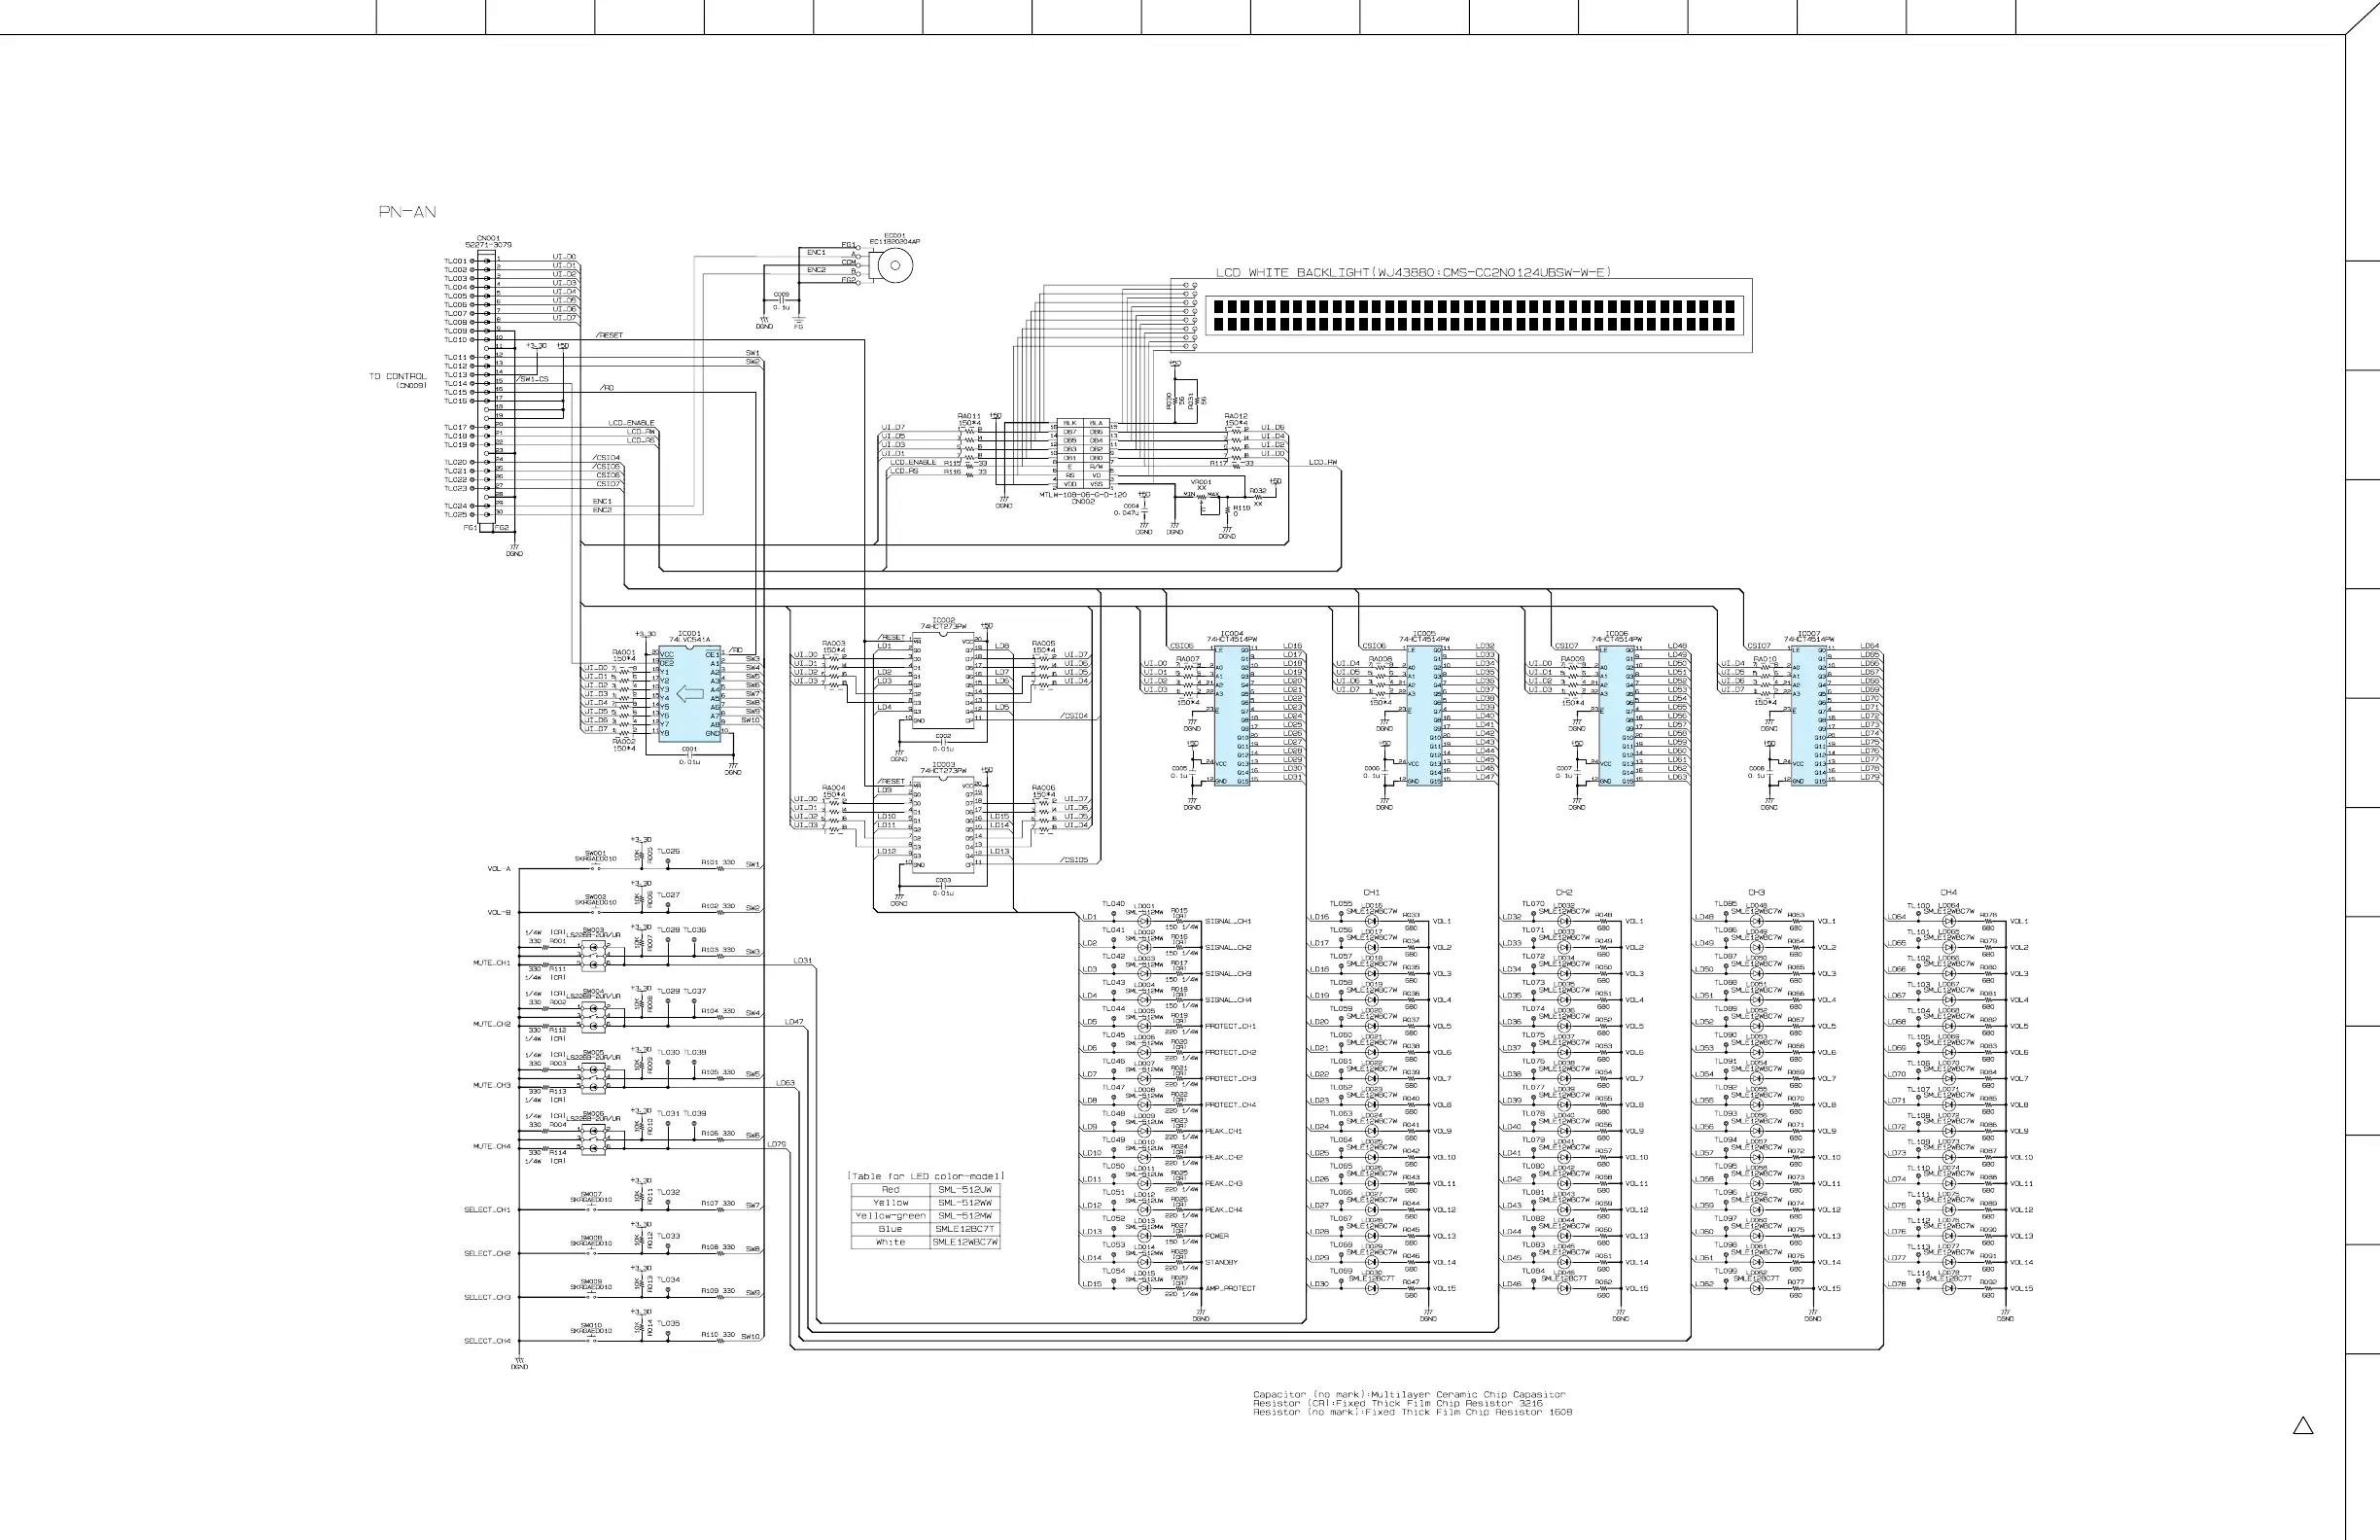Viewport: 2380px width, 1540px height.
Task: Click the CH3 LED column heading
Action: click(x=1756, y=892)
